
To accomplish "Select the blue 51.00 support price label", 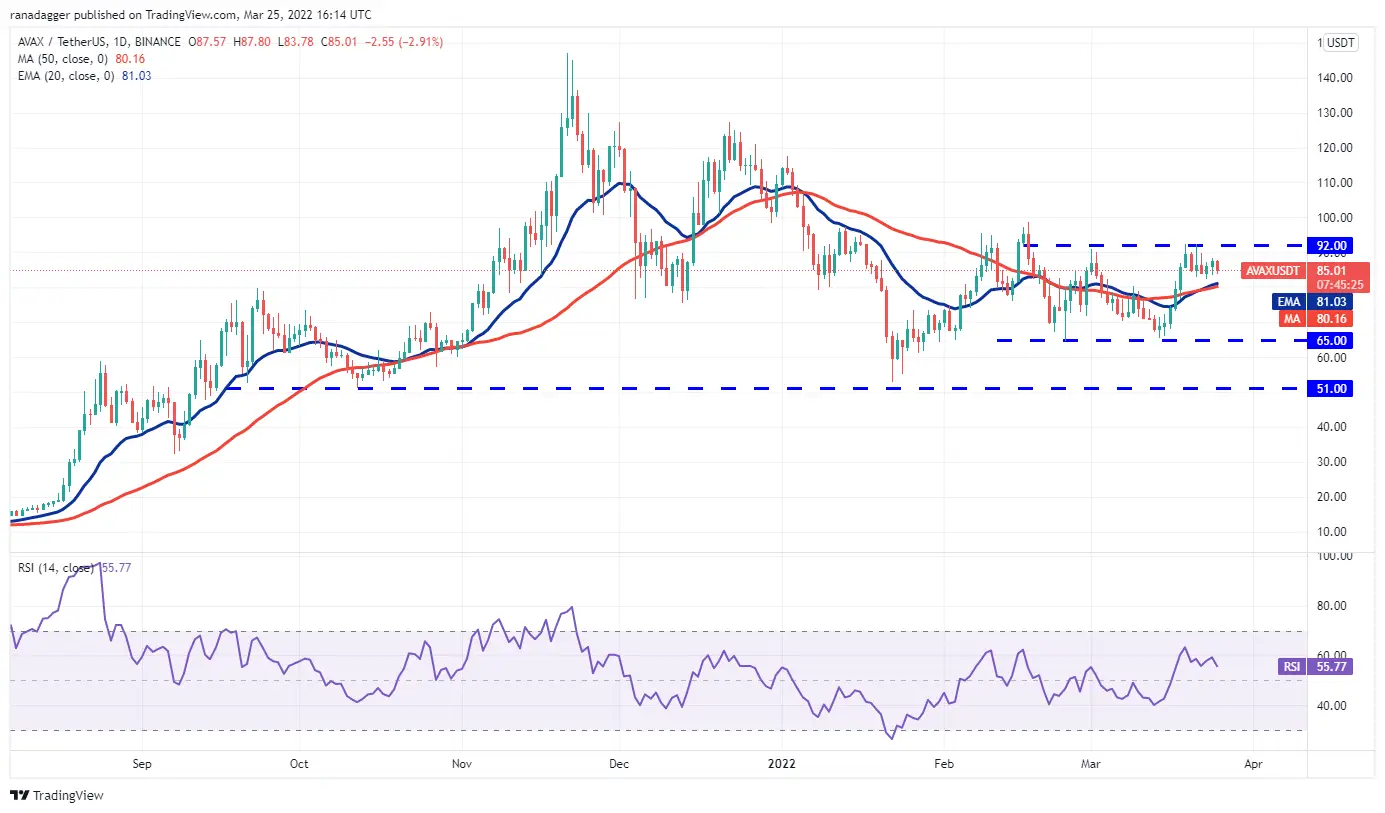I will tap(1332, 389).
